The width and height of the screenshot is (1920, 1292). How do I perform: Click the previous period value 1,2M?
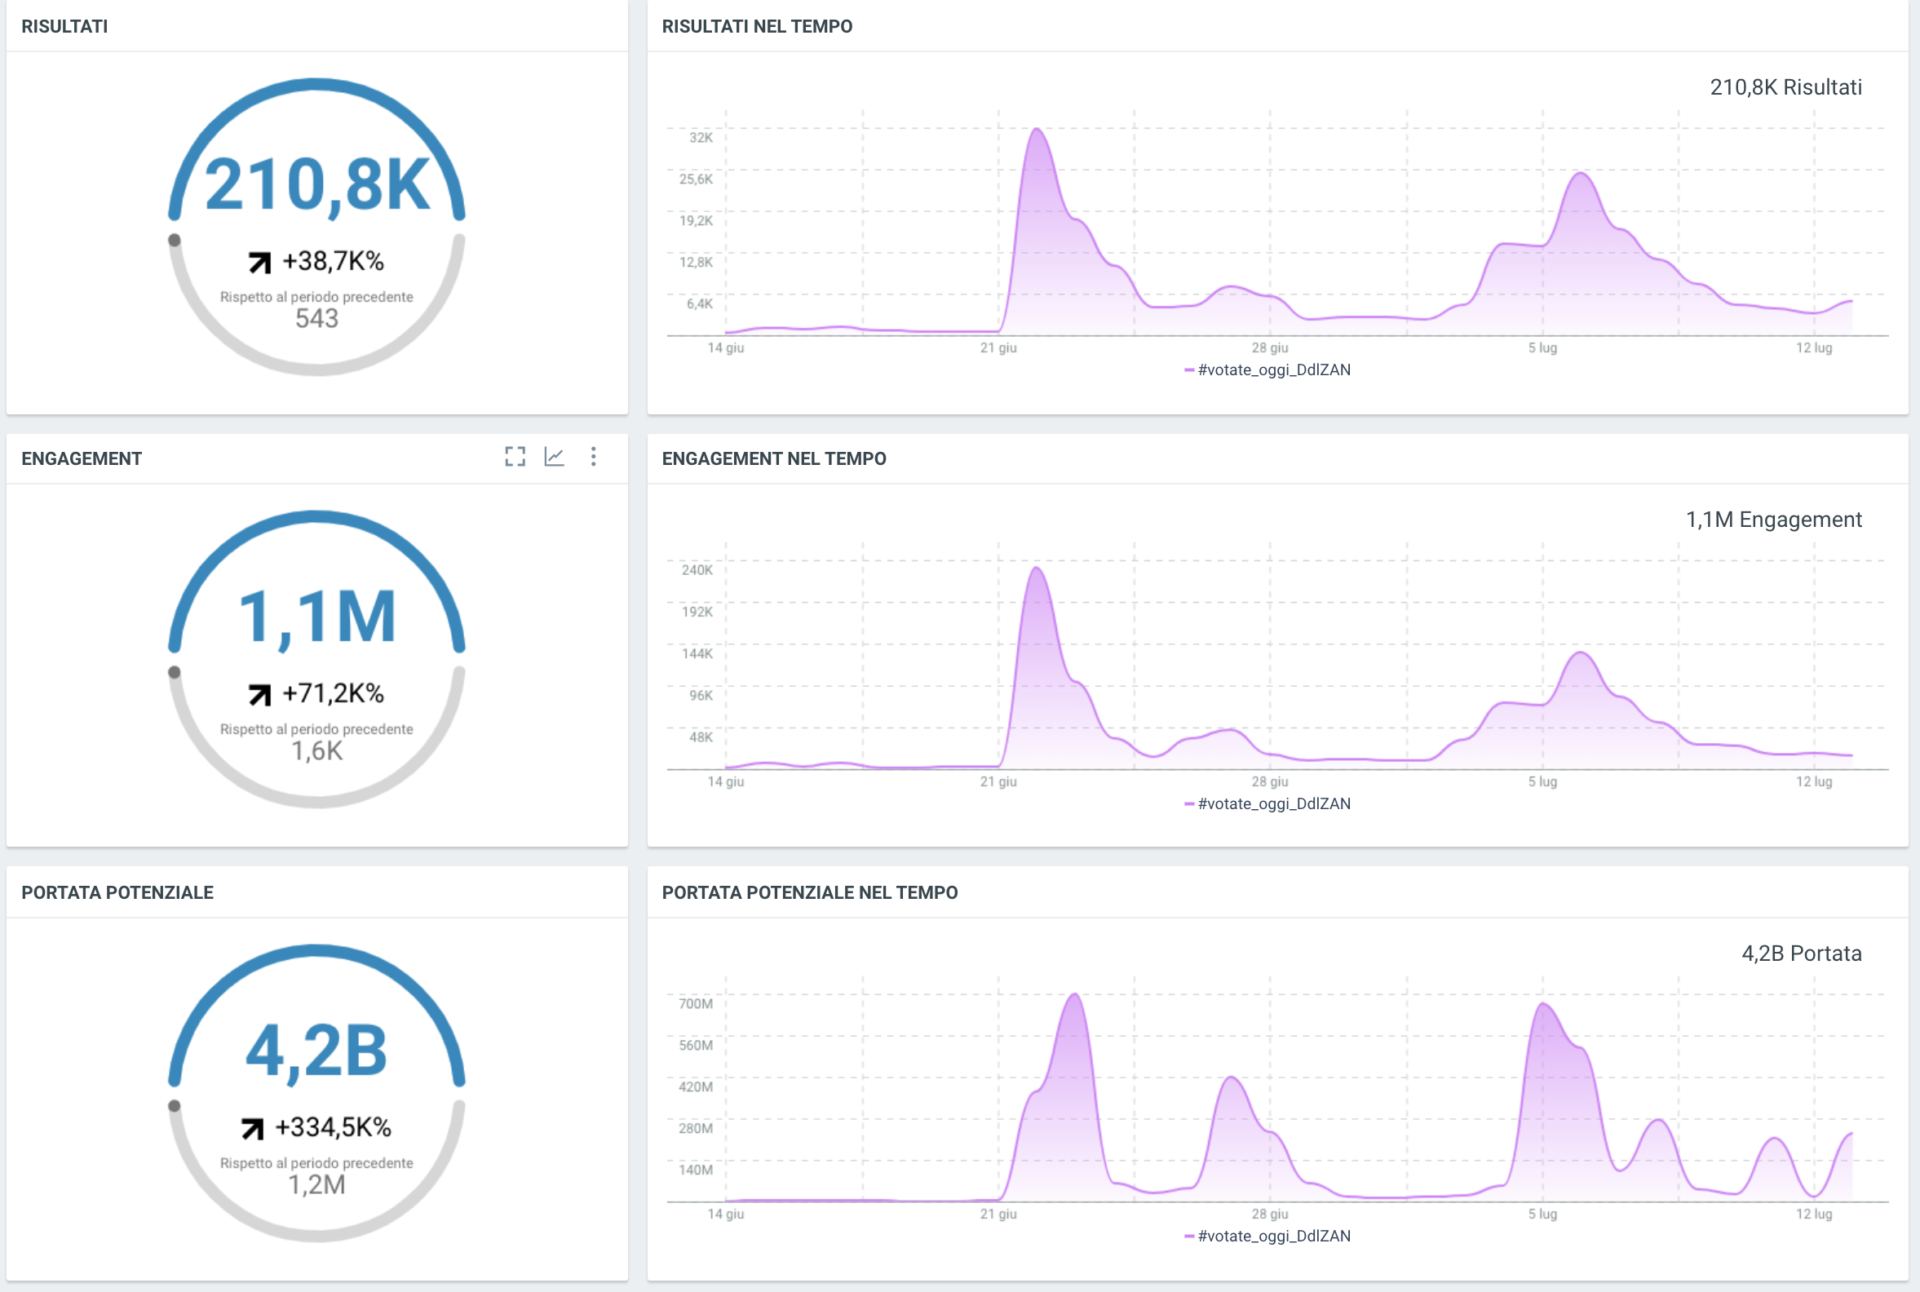(317, 1185)
